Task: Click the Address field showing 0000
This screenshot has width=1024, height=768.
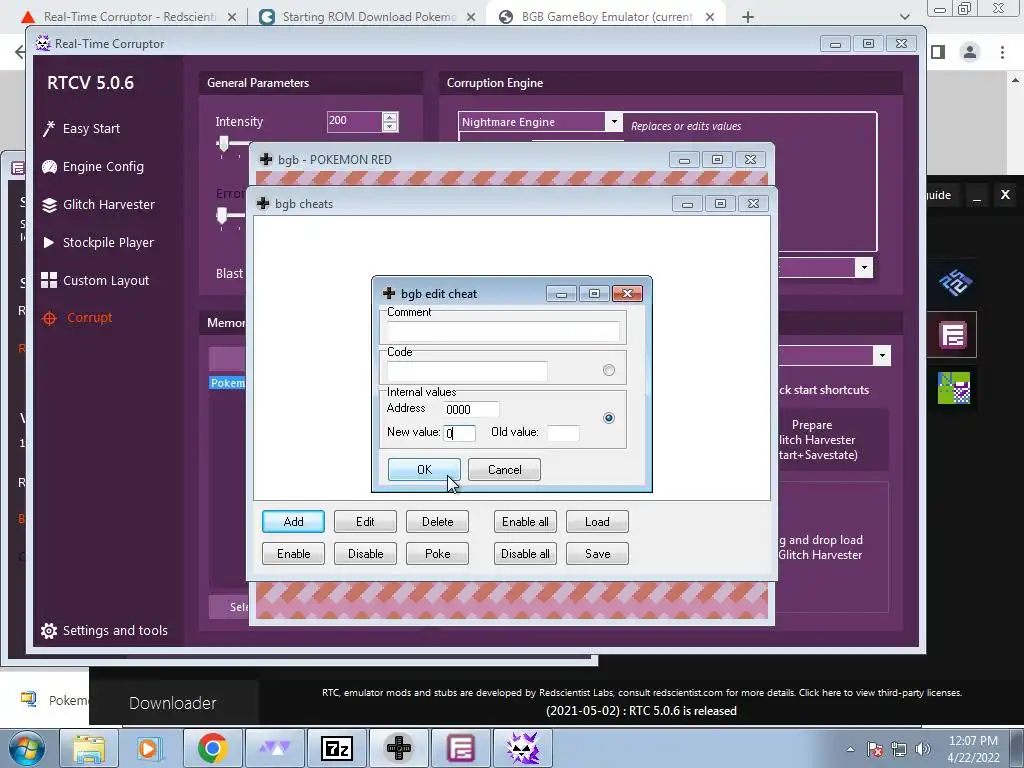Action: click(472, 409)
